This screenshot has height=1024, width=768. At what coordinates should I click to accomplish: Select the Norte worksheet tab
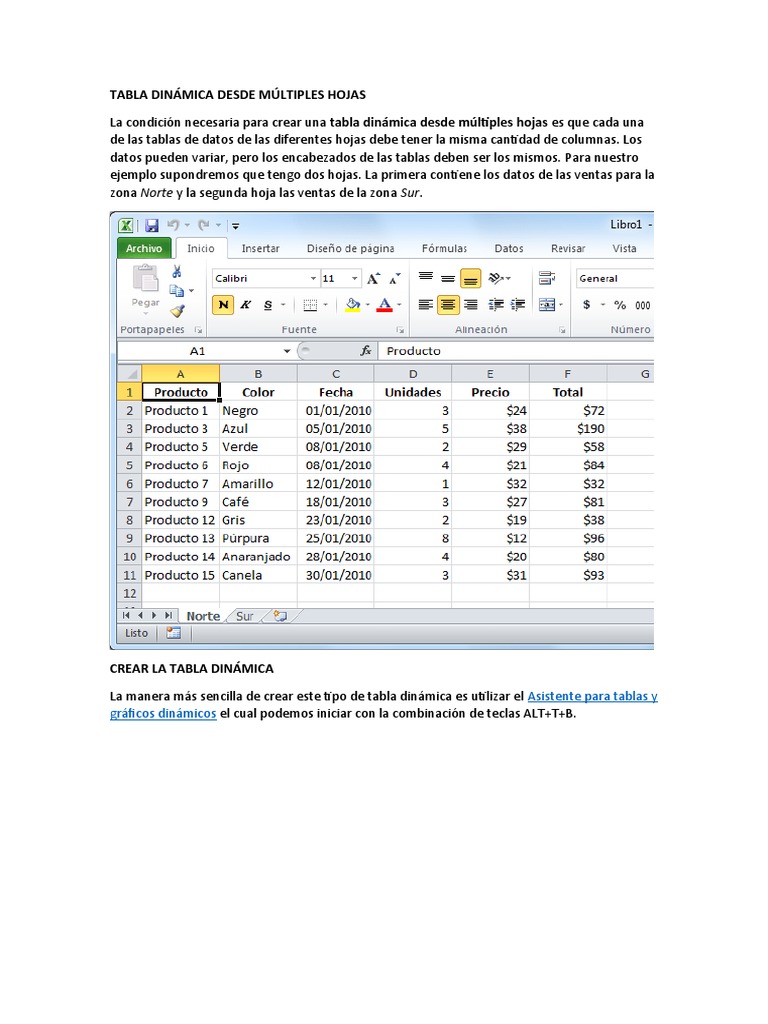tap(203, 616)
